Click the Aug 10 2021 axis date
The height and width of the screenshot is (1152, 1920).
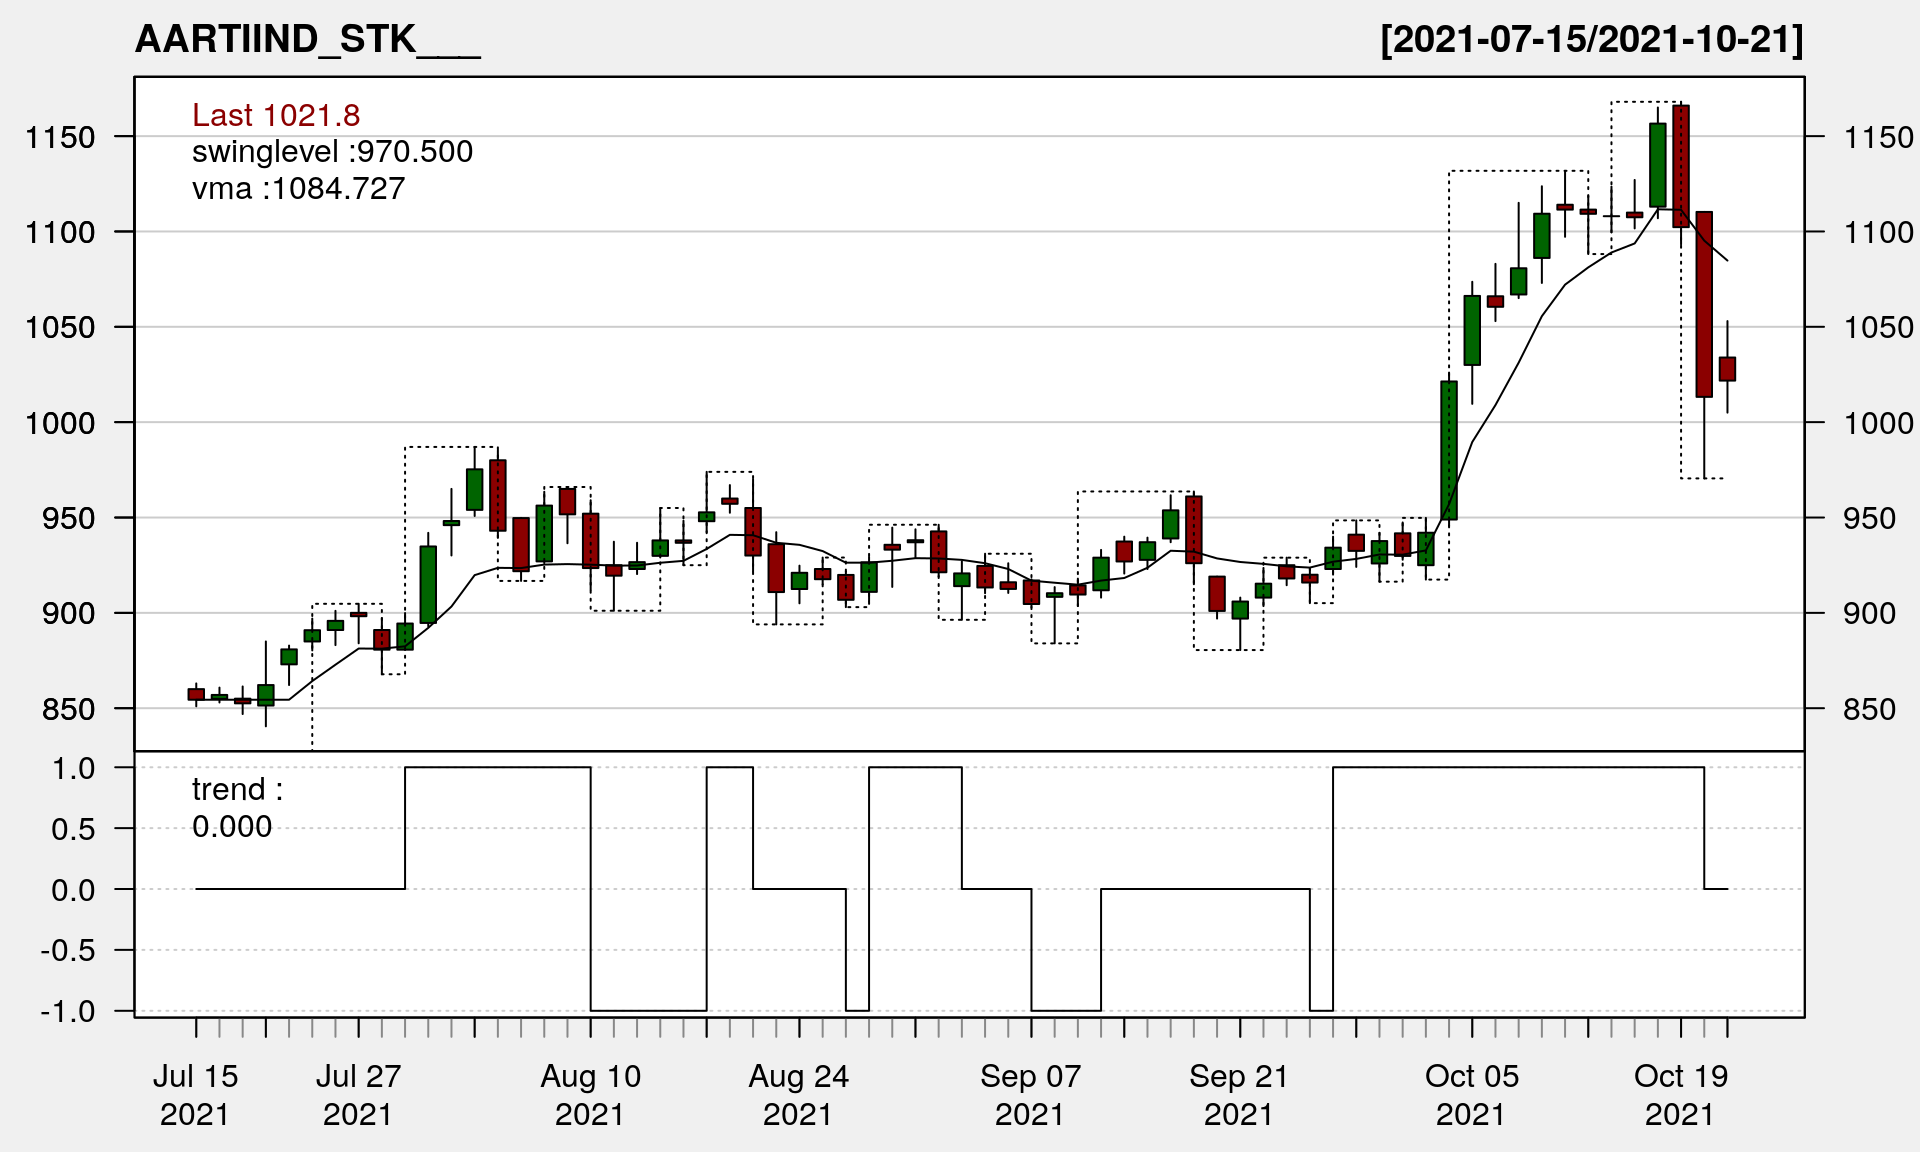coord(590,1095)
